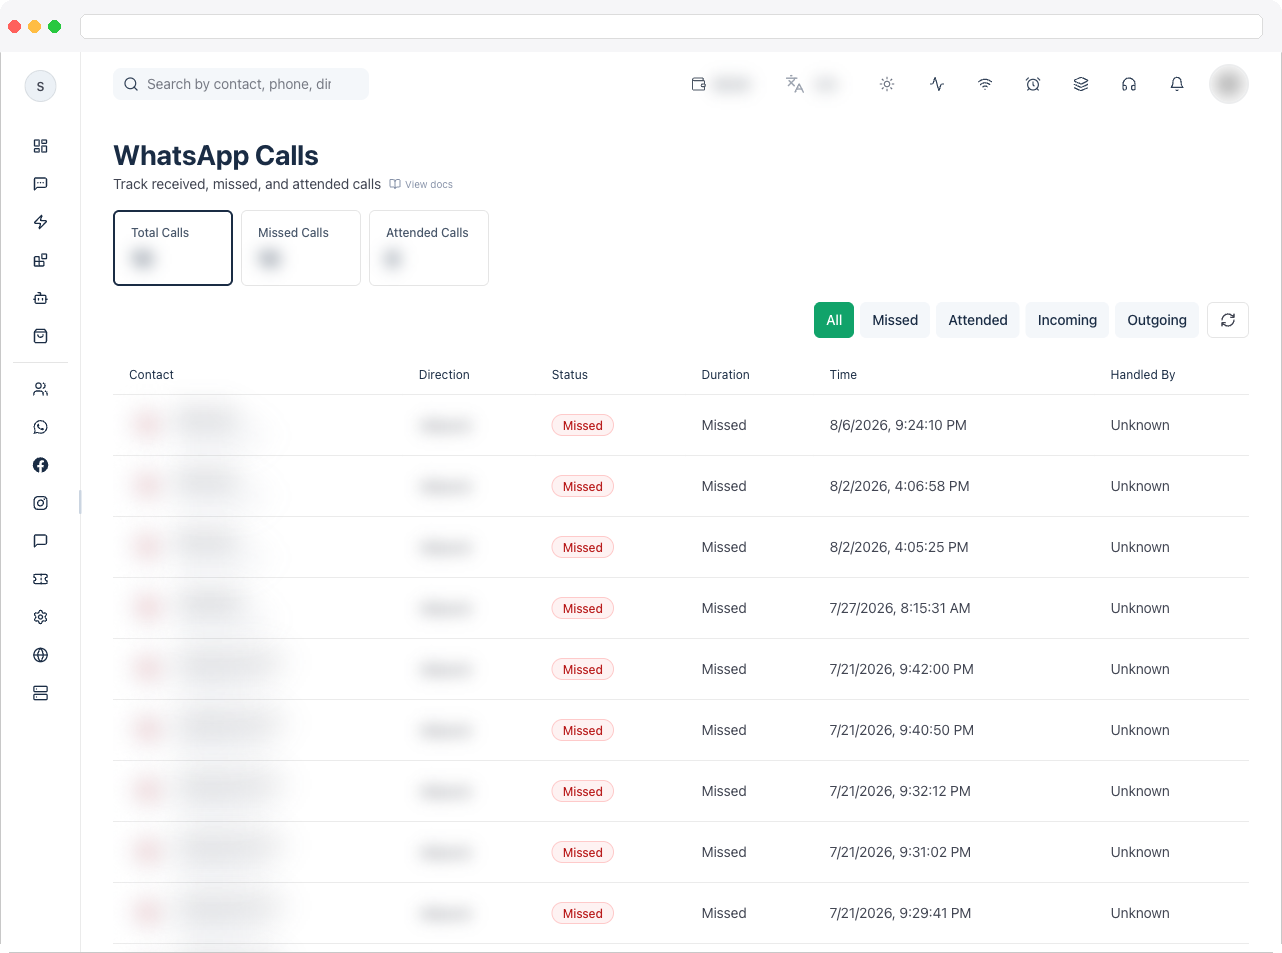Click the wifi connection status icon
Image resolution: width=1282 pixels, height=953 pixels.
pos(985,84)
